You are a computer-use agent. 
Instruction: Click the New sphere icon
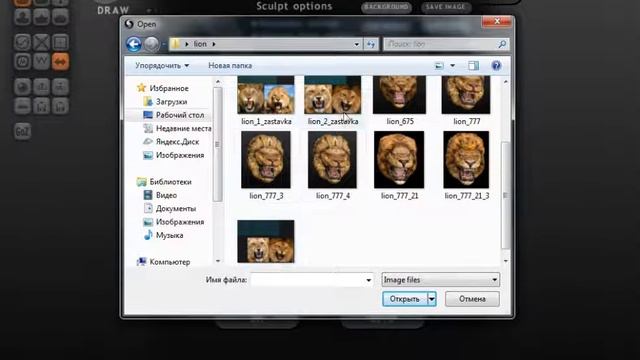(x=22, y=87)
